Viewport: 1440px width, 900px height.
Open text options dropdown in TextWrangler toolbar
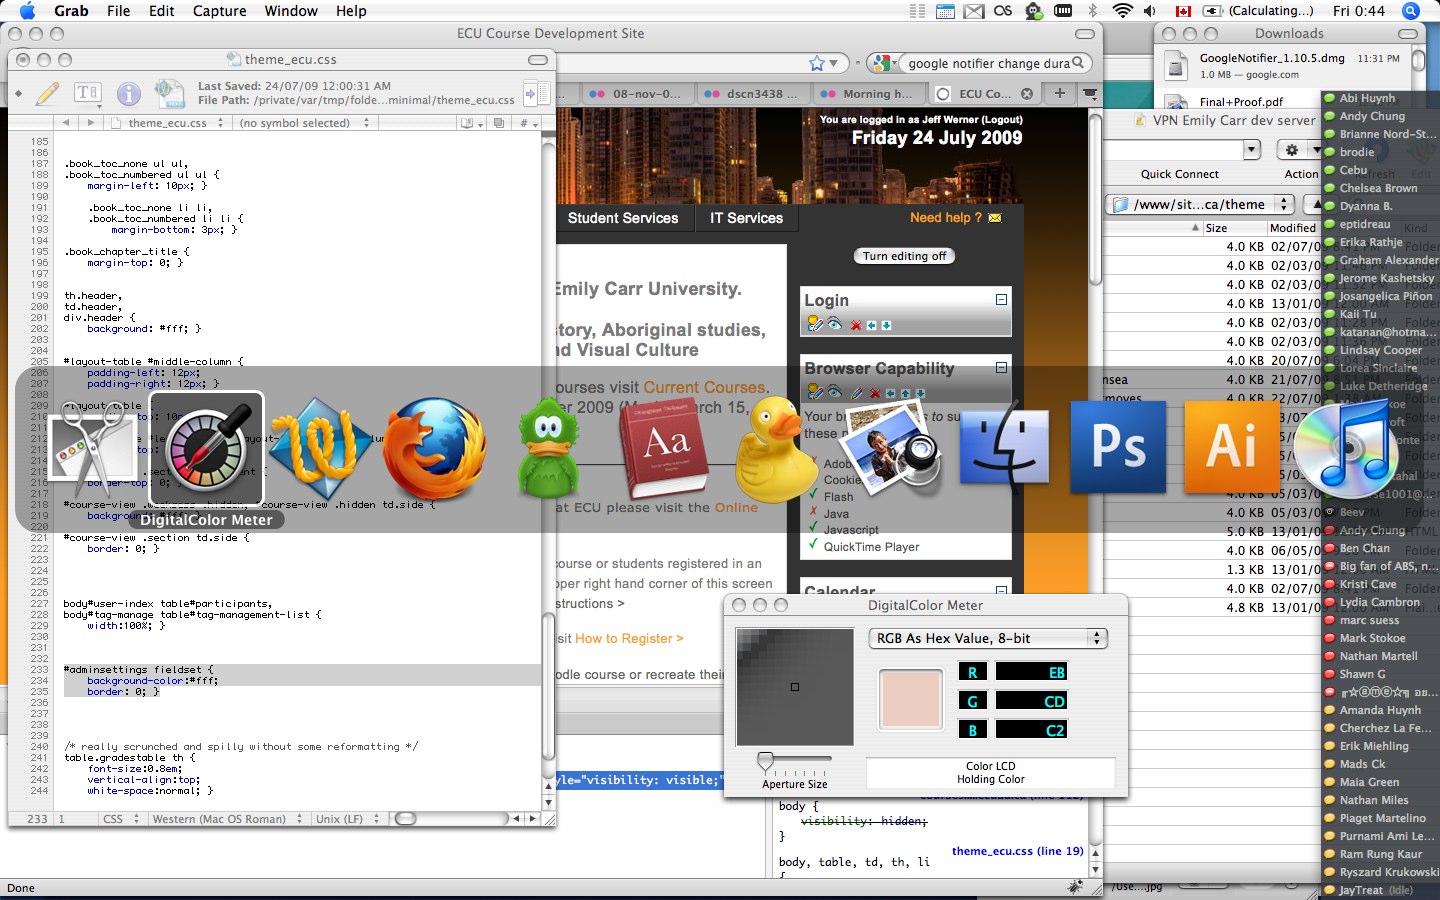(88, 94)
